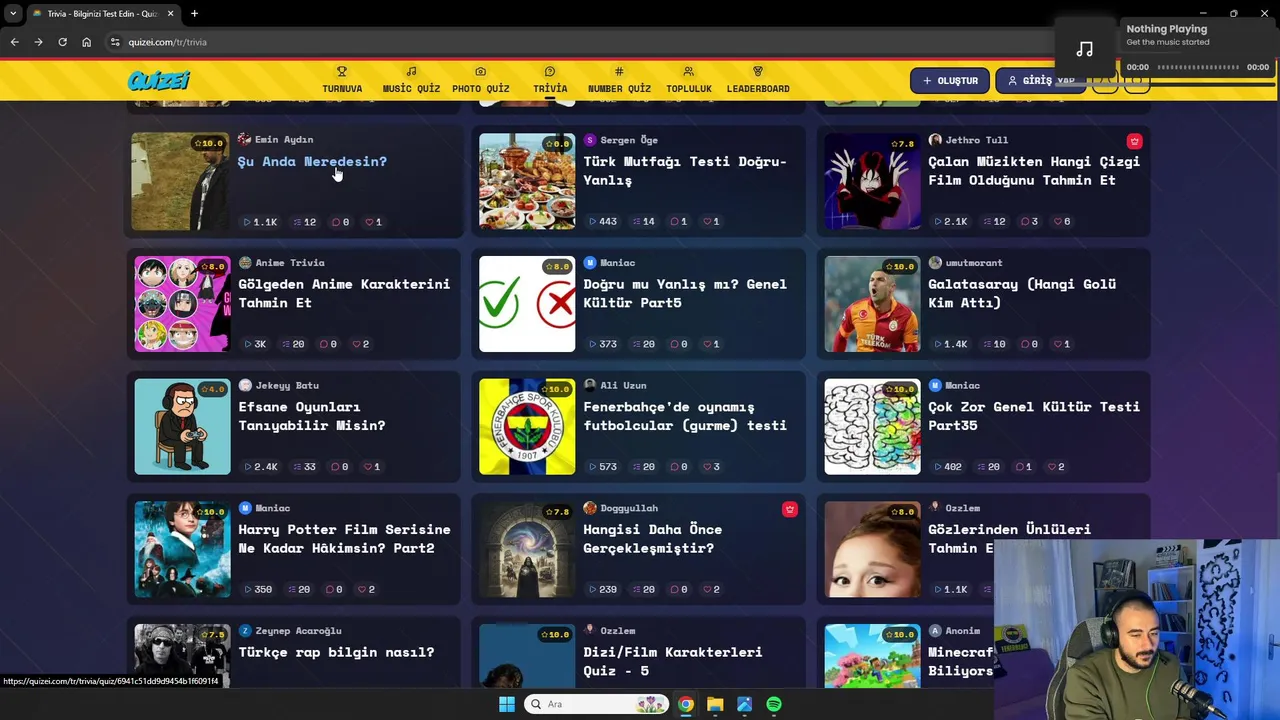Click the Turkish food thumbnail image
The image size is (1280, 720).
pyautogui.click(x=527, y=181)
